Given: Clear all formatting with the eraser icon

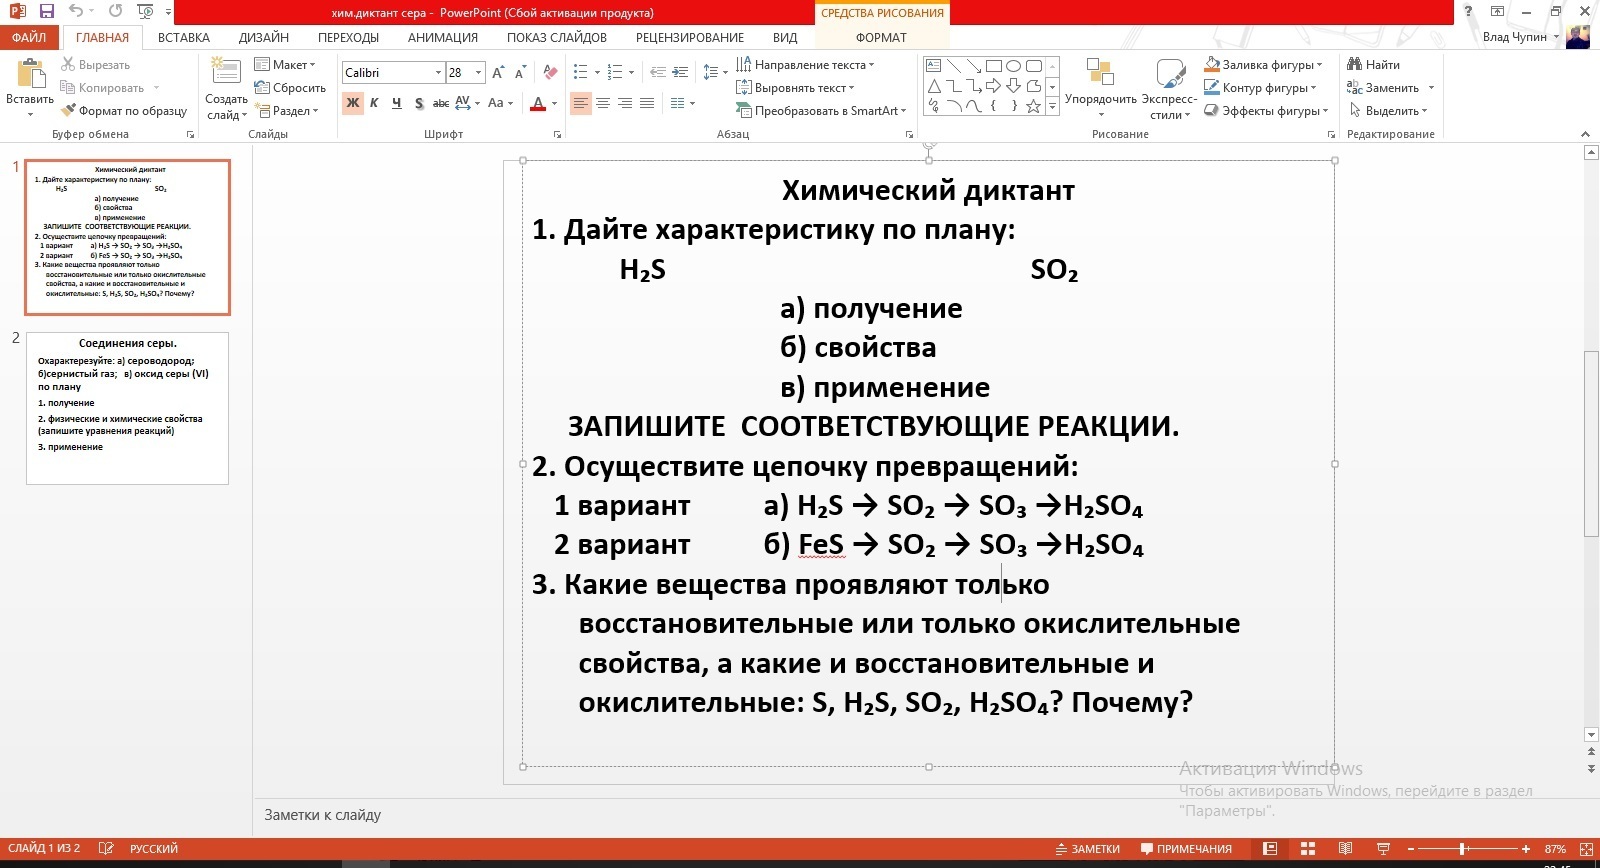Looking at the screenshot, I should click(550, 73).
